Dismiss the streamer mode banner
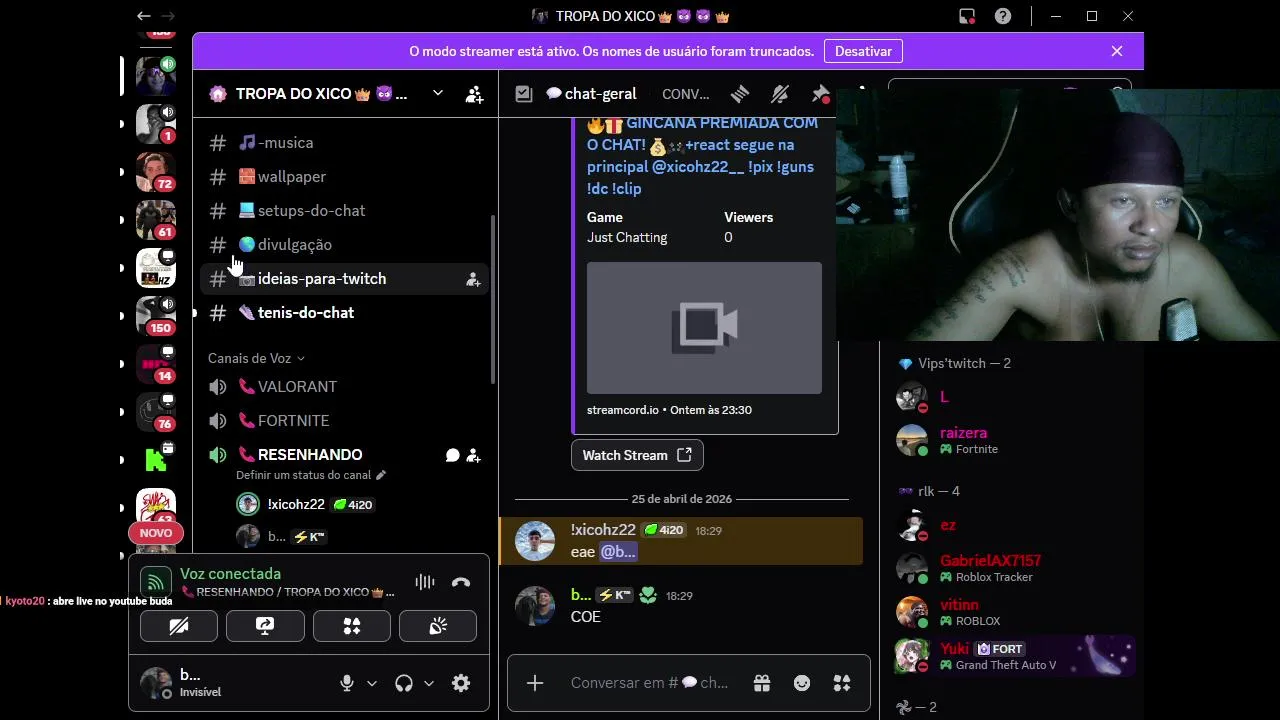Viewport: 1280px width, 720px height. (1117, 51)
